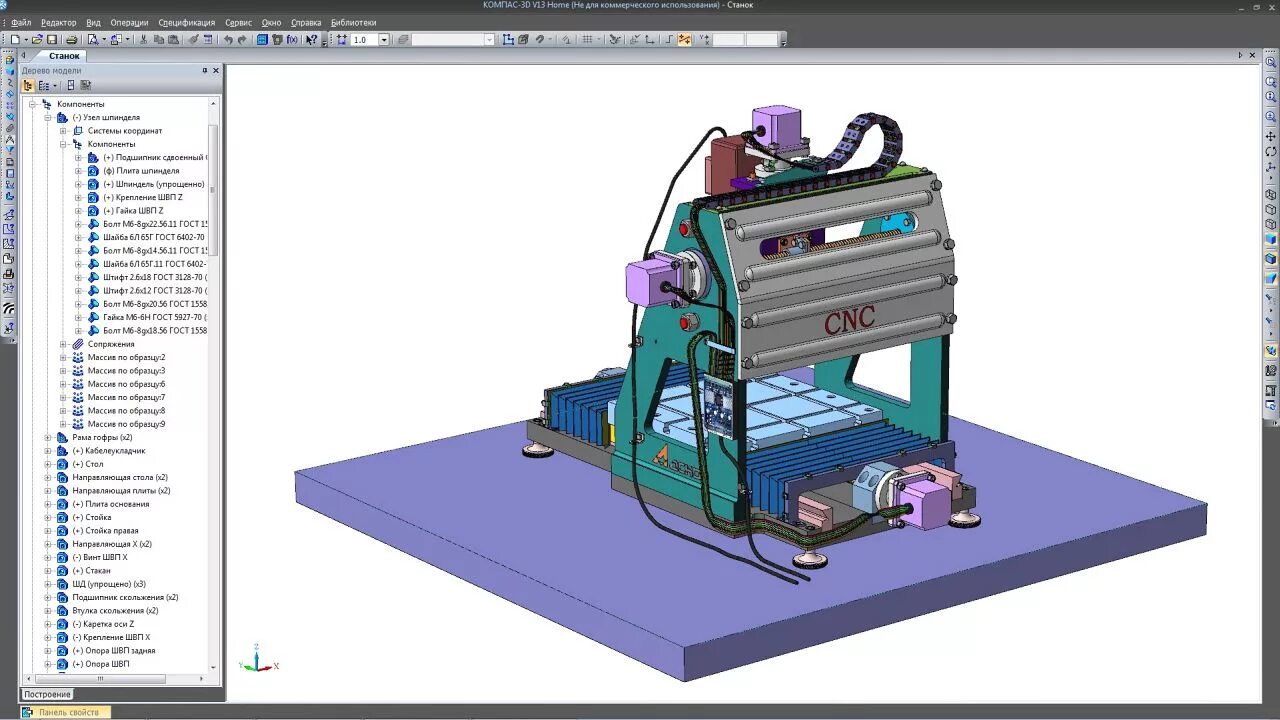Select Опора ШВП задняя tree item
Screen dimensions: 1280x720
pos(113,651)
